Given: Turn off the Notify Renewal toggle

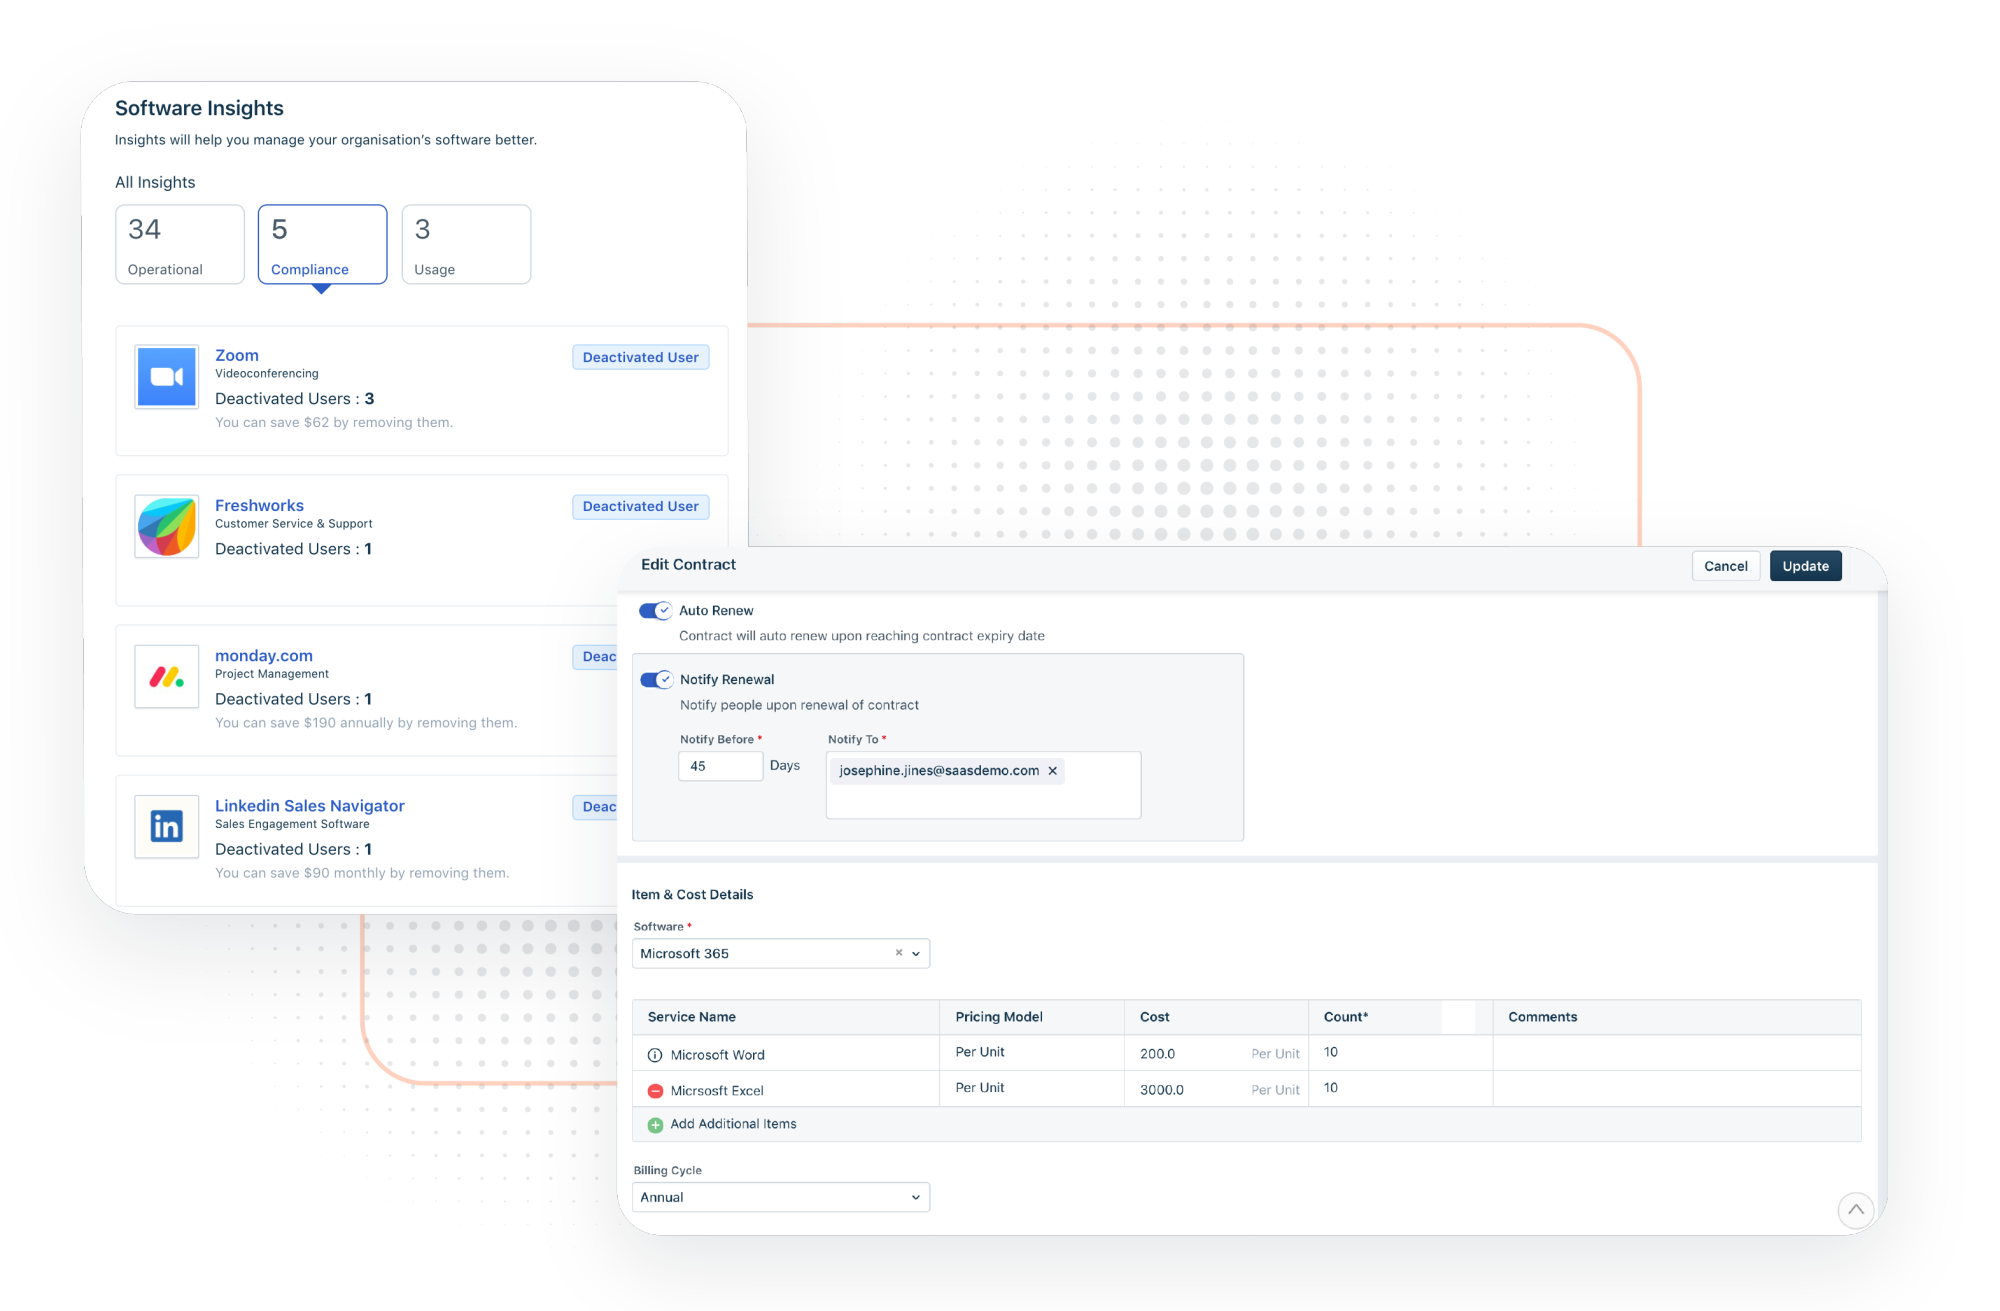Looking at the screenshot, I should coord(656,679).
